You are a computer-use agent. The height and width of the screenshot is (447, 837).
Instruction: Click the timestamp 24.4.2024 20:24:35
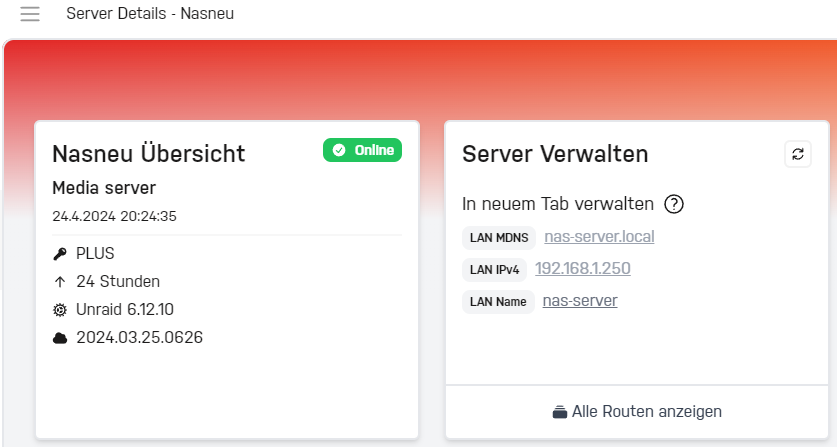pos(114,216)
